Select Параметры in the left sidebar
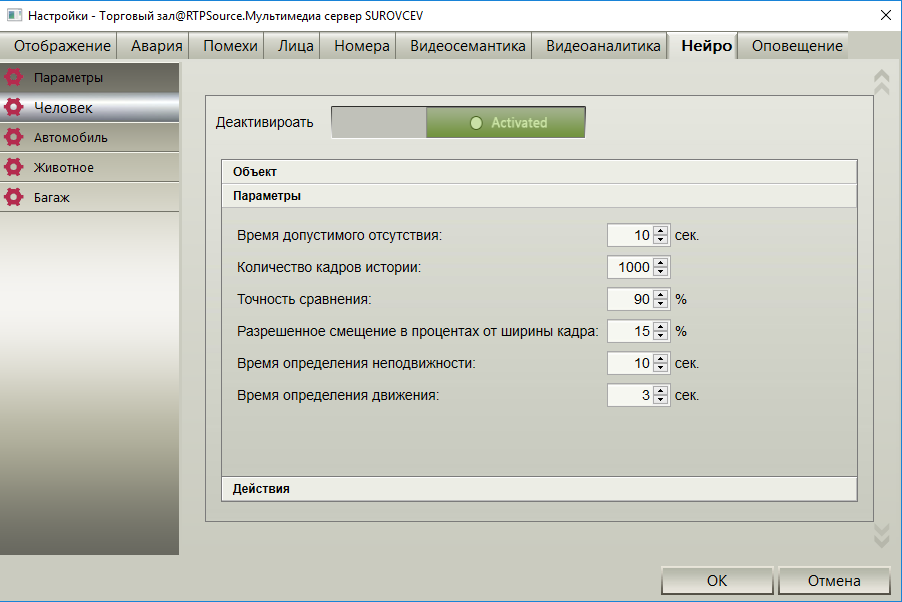The width and height of the screenshot is (902, 602). pyautogui.click(x=89, y=77)
